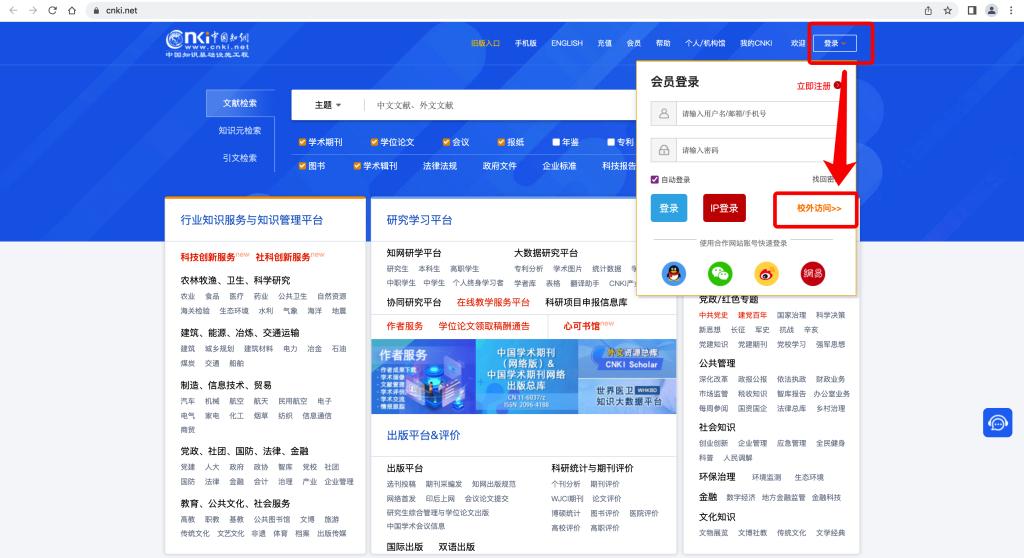Check the 专利 checkbox

click(x=611, y=142)
